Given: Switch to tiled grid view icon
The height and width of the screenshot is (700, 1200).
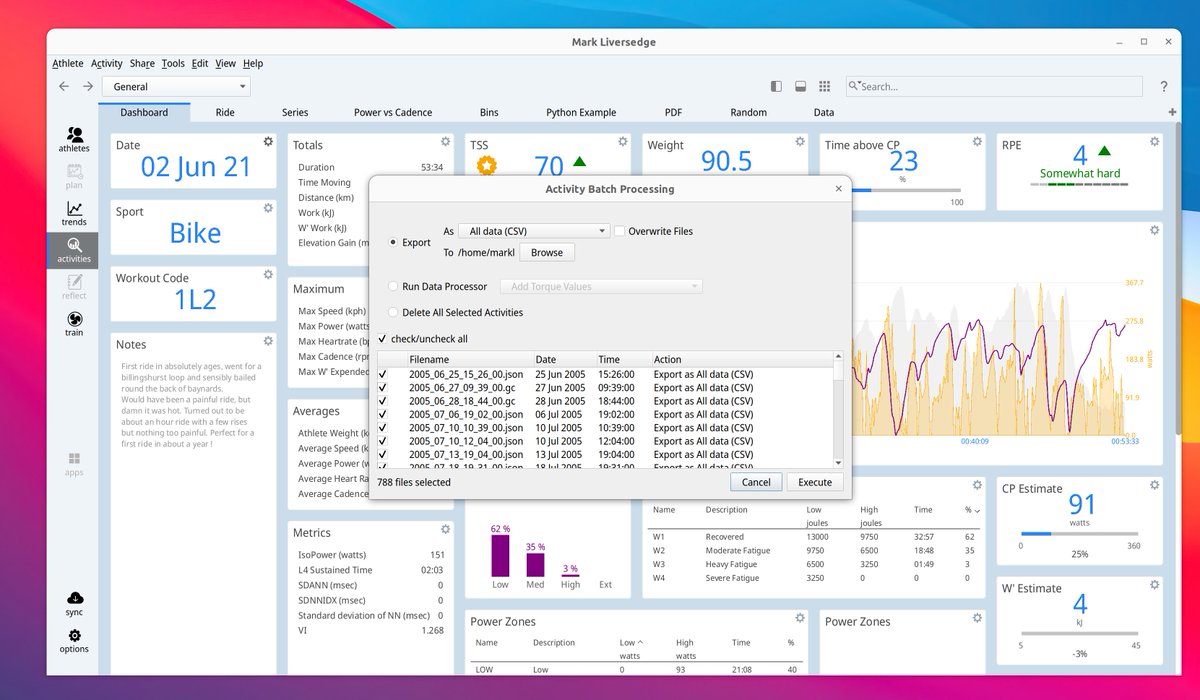Looking at the screenshot, I should point(825,87).
